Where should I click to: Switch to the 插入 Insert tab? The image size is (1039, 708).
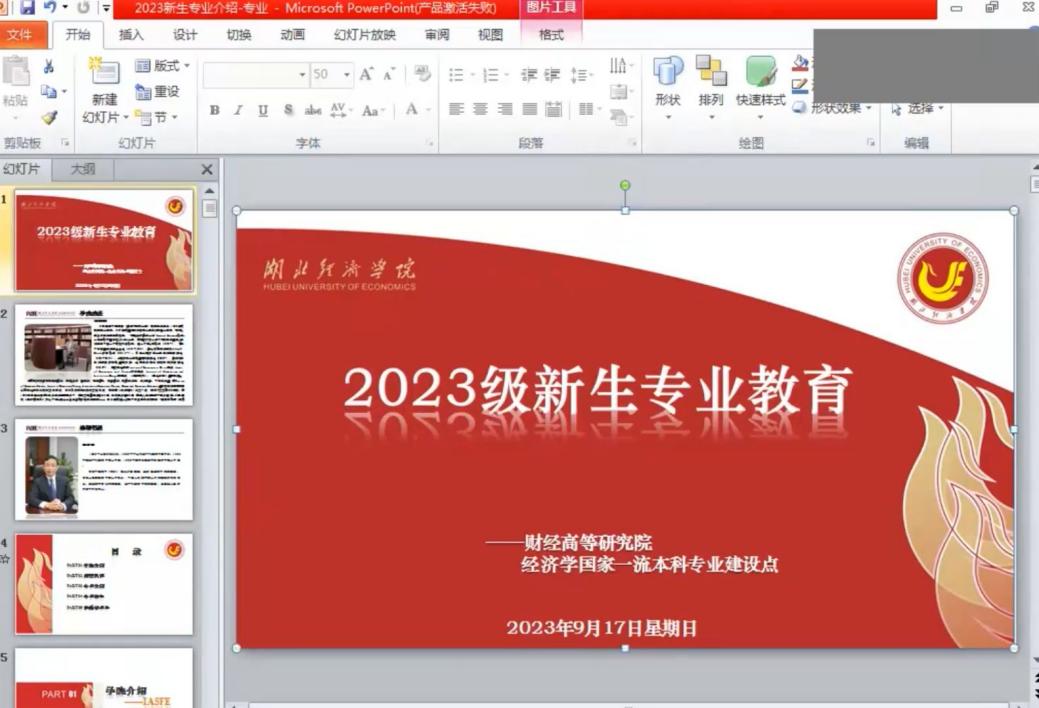[131, 34]
